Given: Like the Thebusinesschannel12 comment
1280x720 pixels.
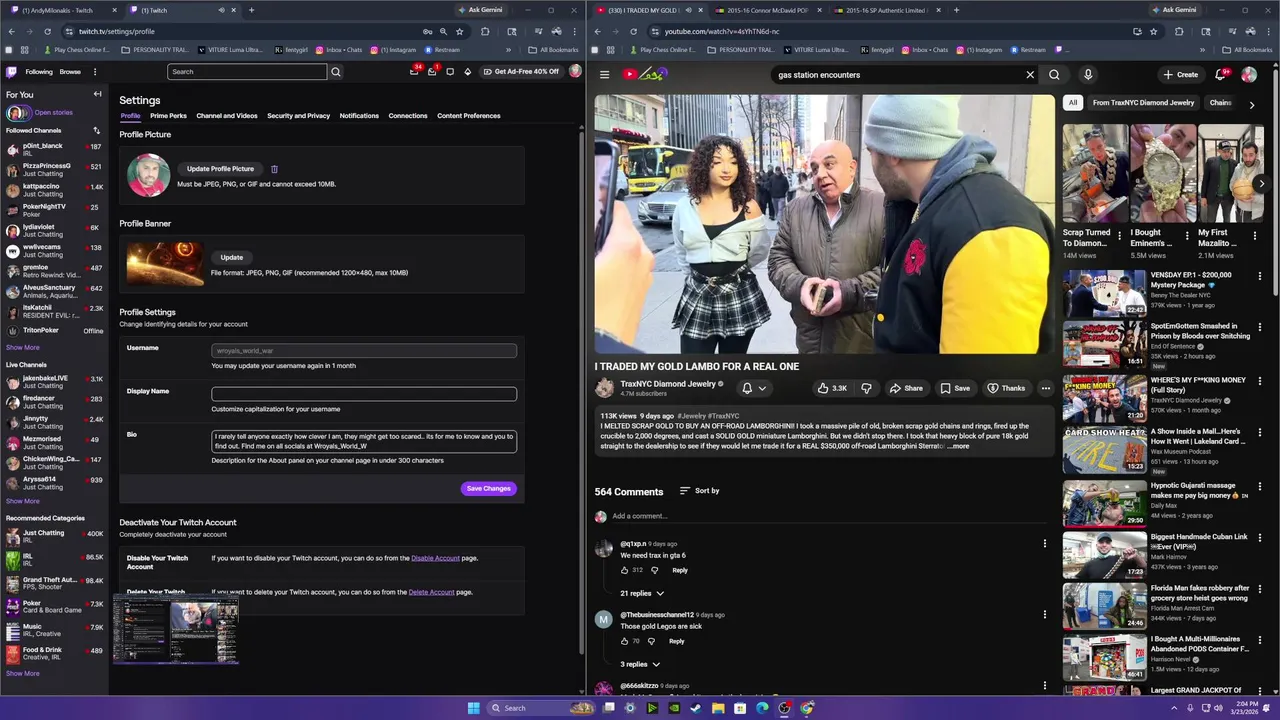Looking at the screenshot, I should (625, 641).
